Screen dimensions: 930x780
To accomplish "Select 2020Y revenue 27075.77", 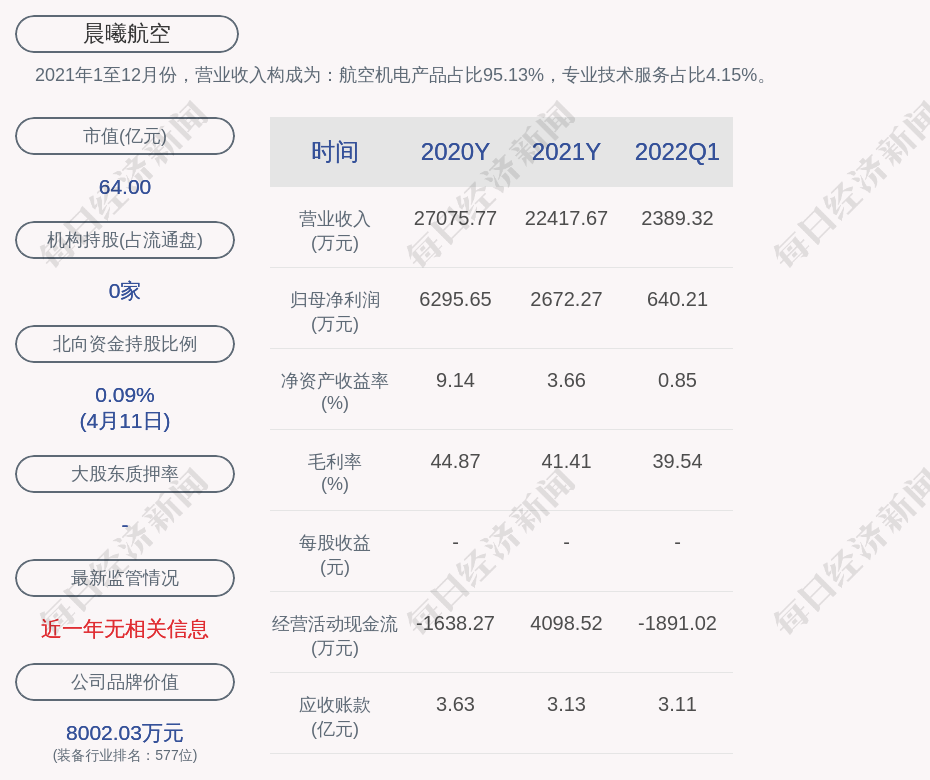I will coord(455,218).
